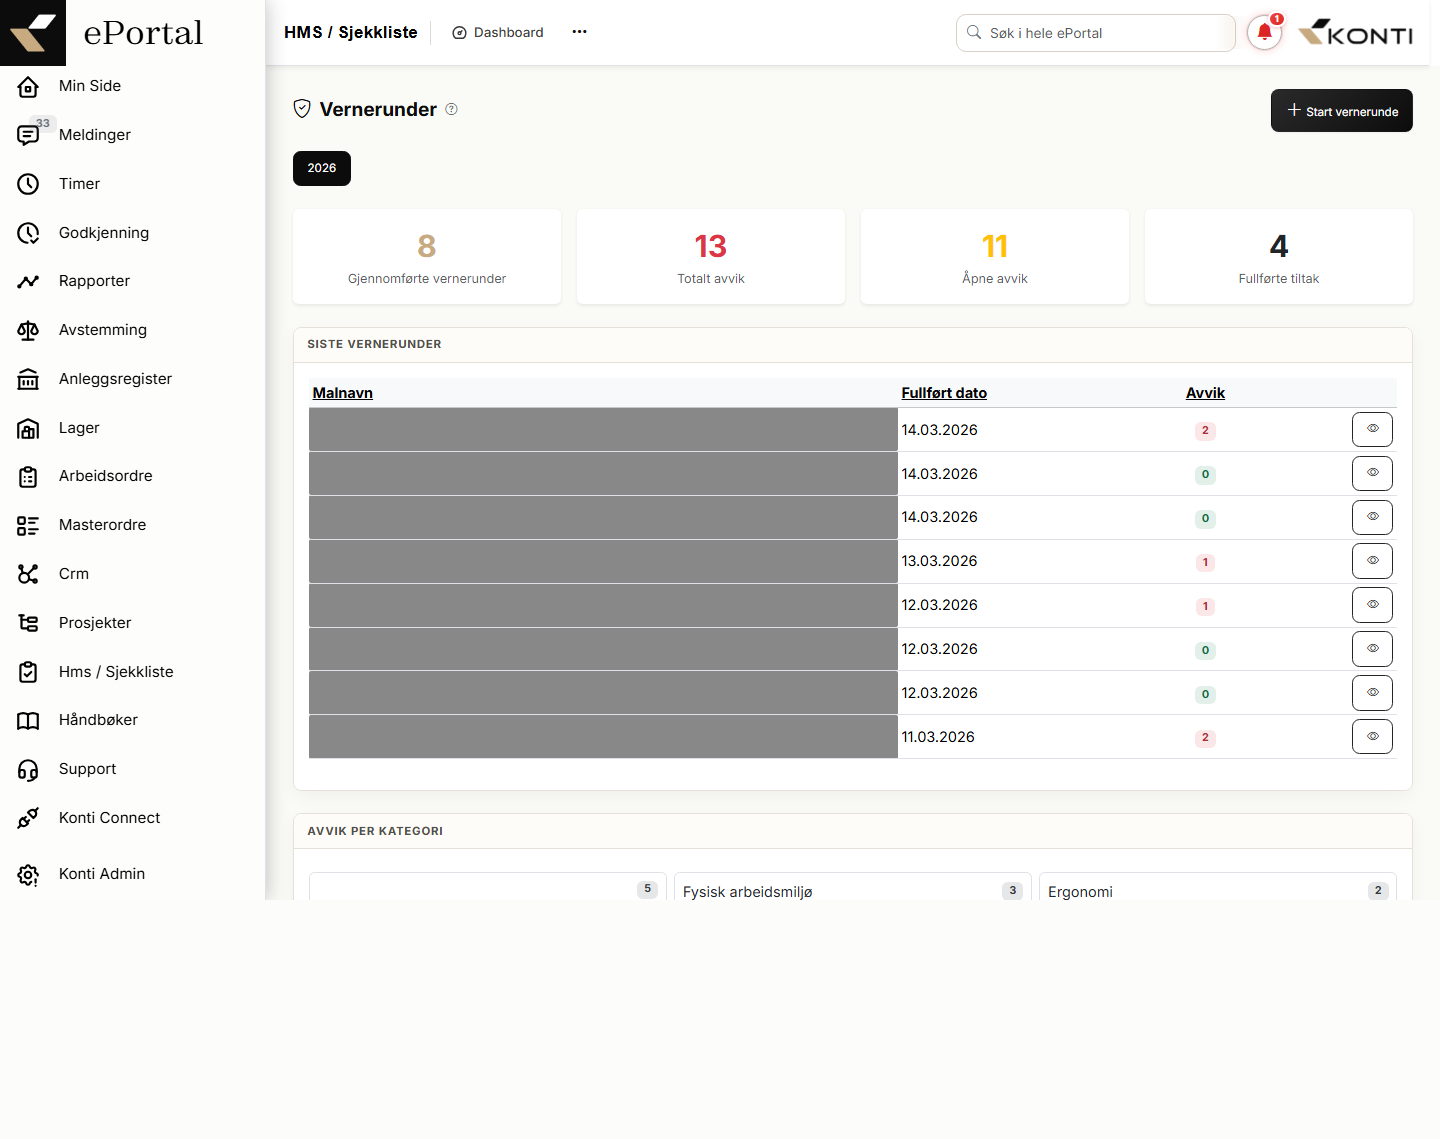Click the count badge 3 on Fysisk arbeidsmiljø
The height and width of the screenshot is (1139, 1440).
1012,890
